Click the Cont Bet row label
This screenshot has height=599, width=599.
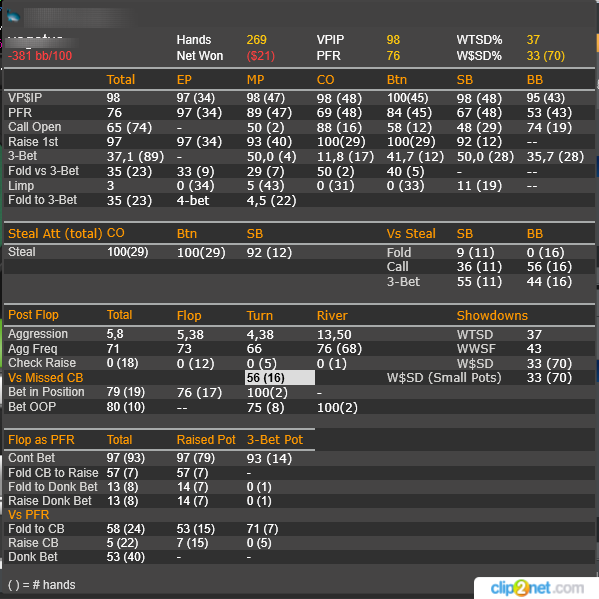(x=32, y=458)
